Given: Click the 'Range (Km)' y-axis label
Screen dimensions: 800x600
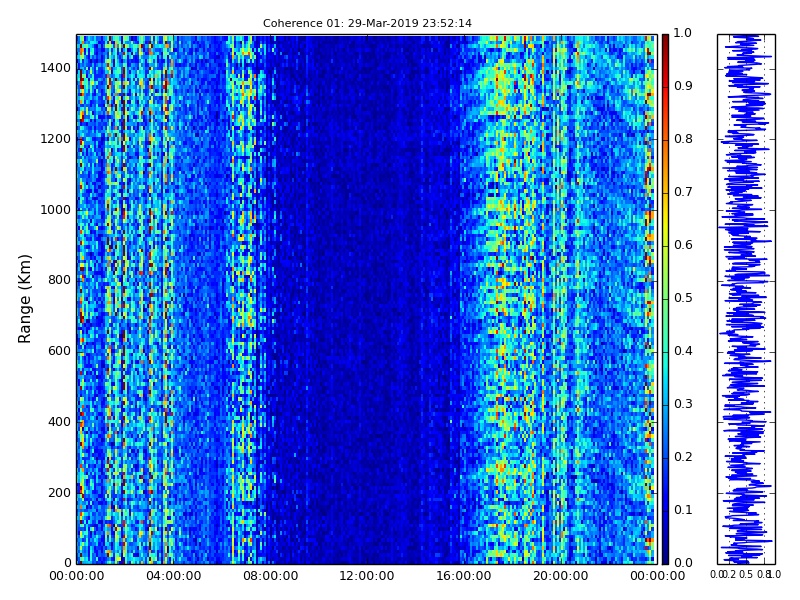Looking at the screenshot, I should click(24, 299).
